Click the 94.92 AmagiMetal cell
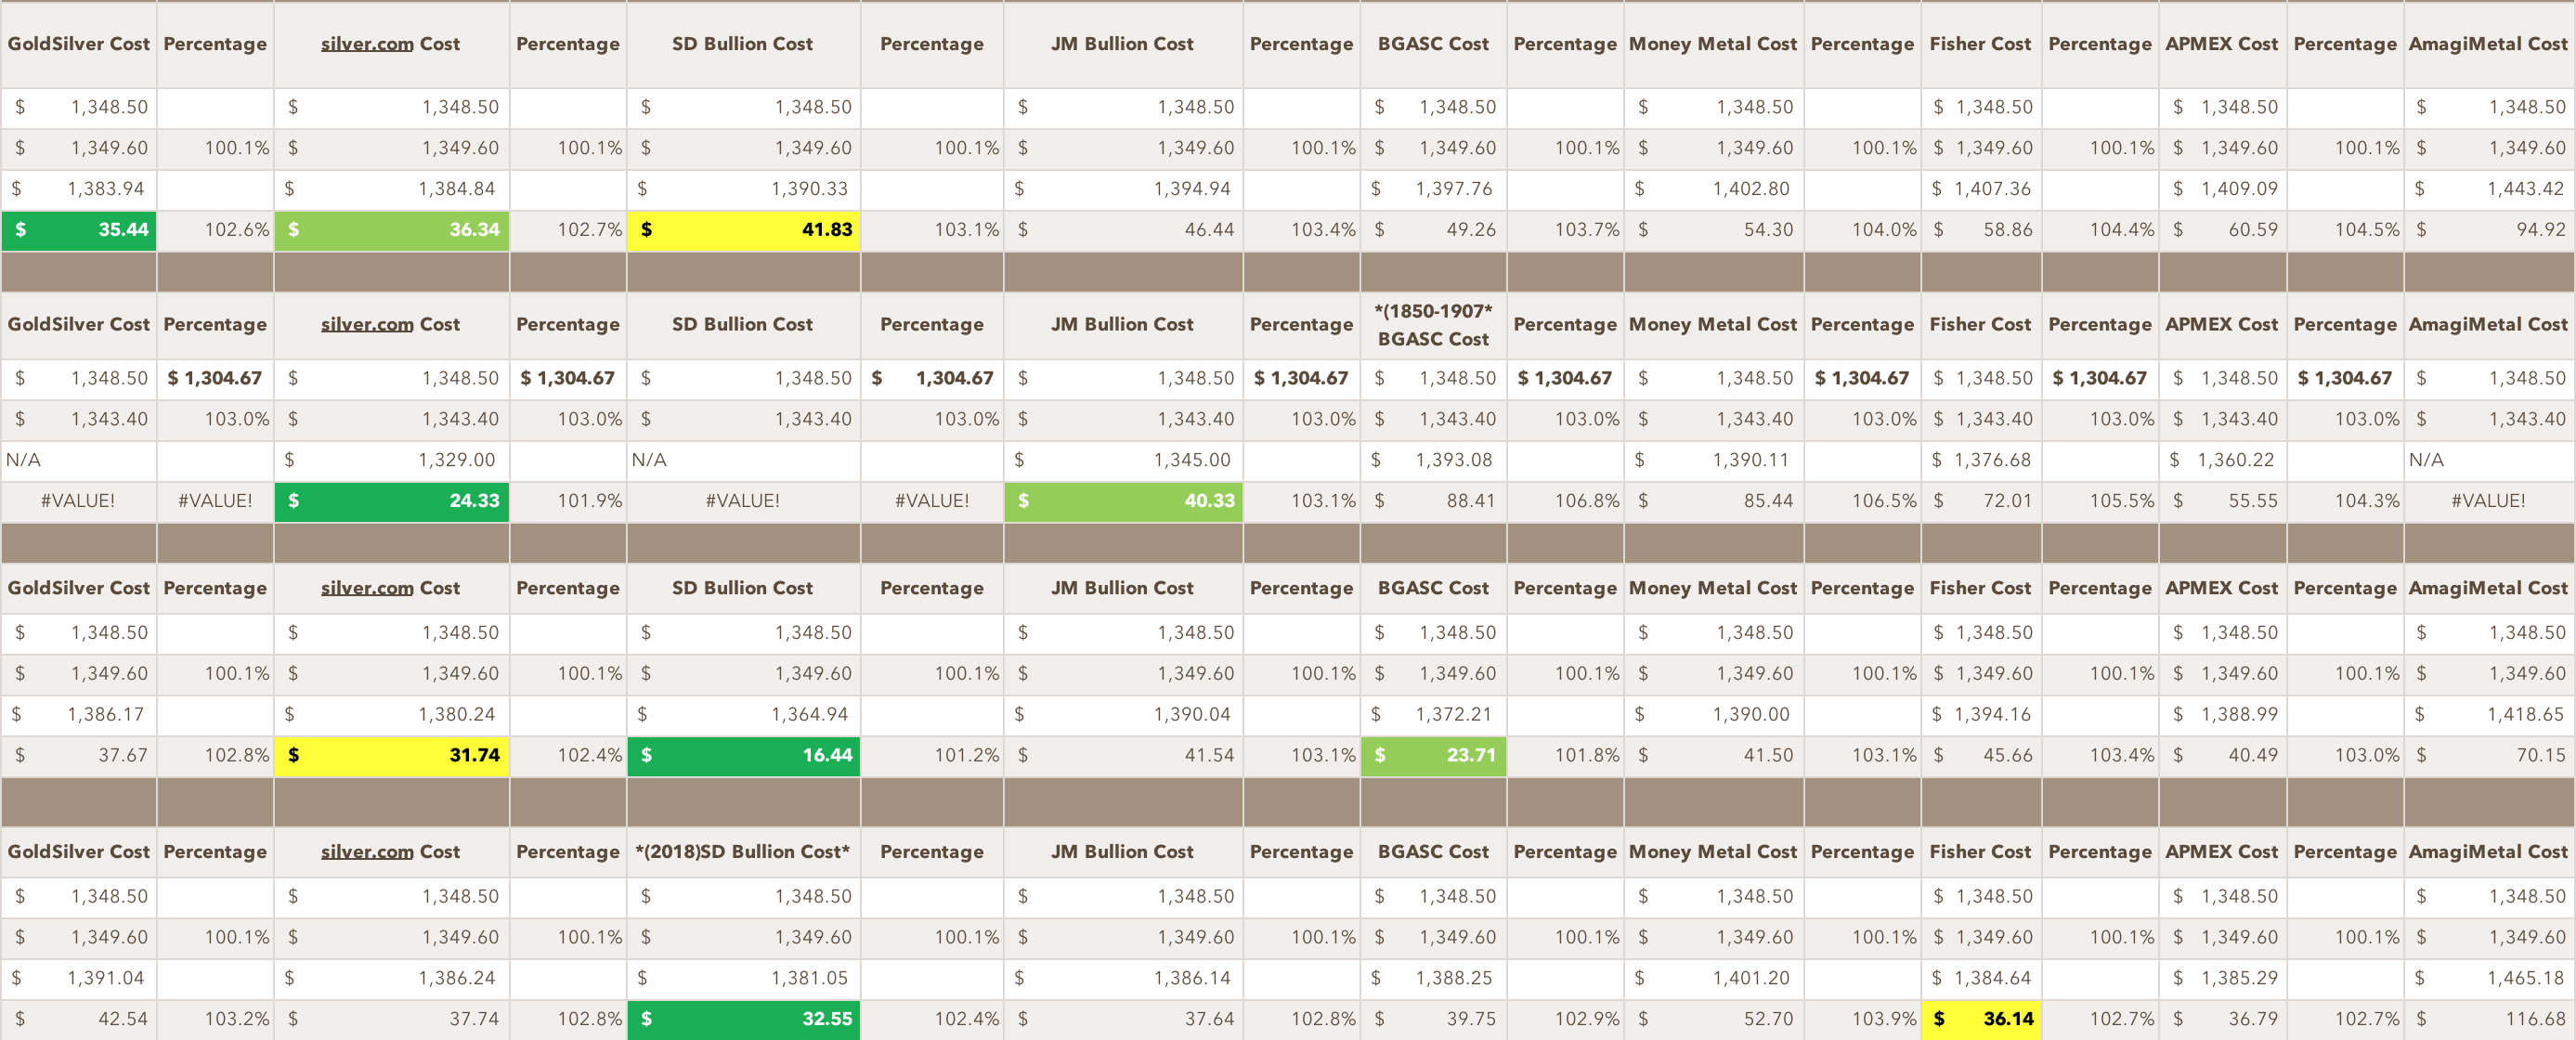The width and height of the screenshot is (2576, 1040). pos(2490,230)
